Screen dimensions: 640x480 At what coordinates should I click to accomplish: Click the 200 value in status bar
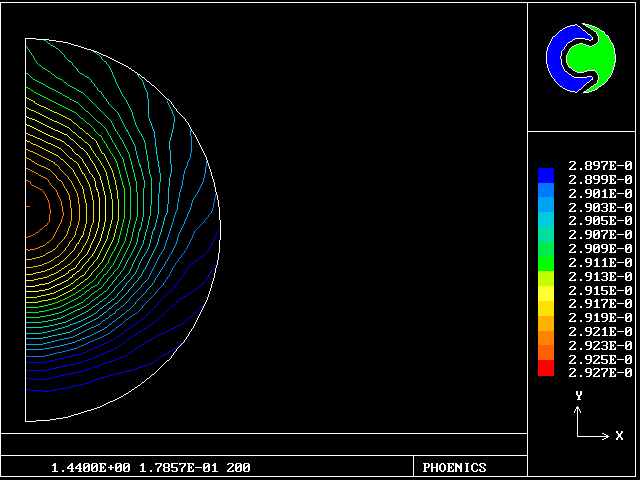click(x=238, y=467)
